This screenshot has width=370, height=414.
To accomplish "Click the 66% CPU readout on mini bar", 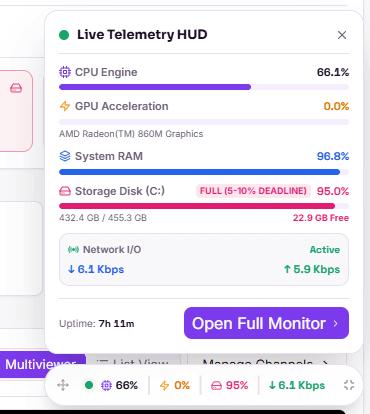I will coord(127,385).
